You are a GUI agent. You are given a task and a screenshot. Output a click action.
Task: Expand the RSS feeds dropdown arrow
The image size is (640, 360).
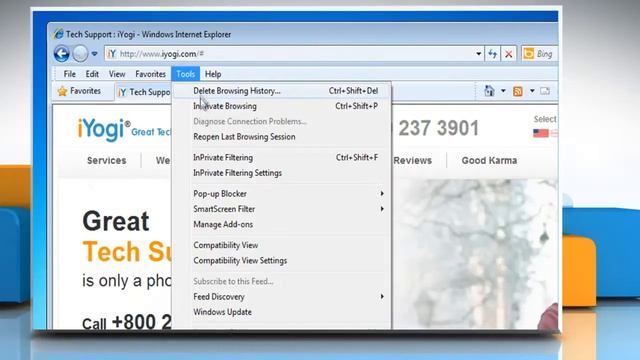532,91
